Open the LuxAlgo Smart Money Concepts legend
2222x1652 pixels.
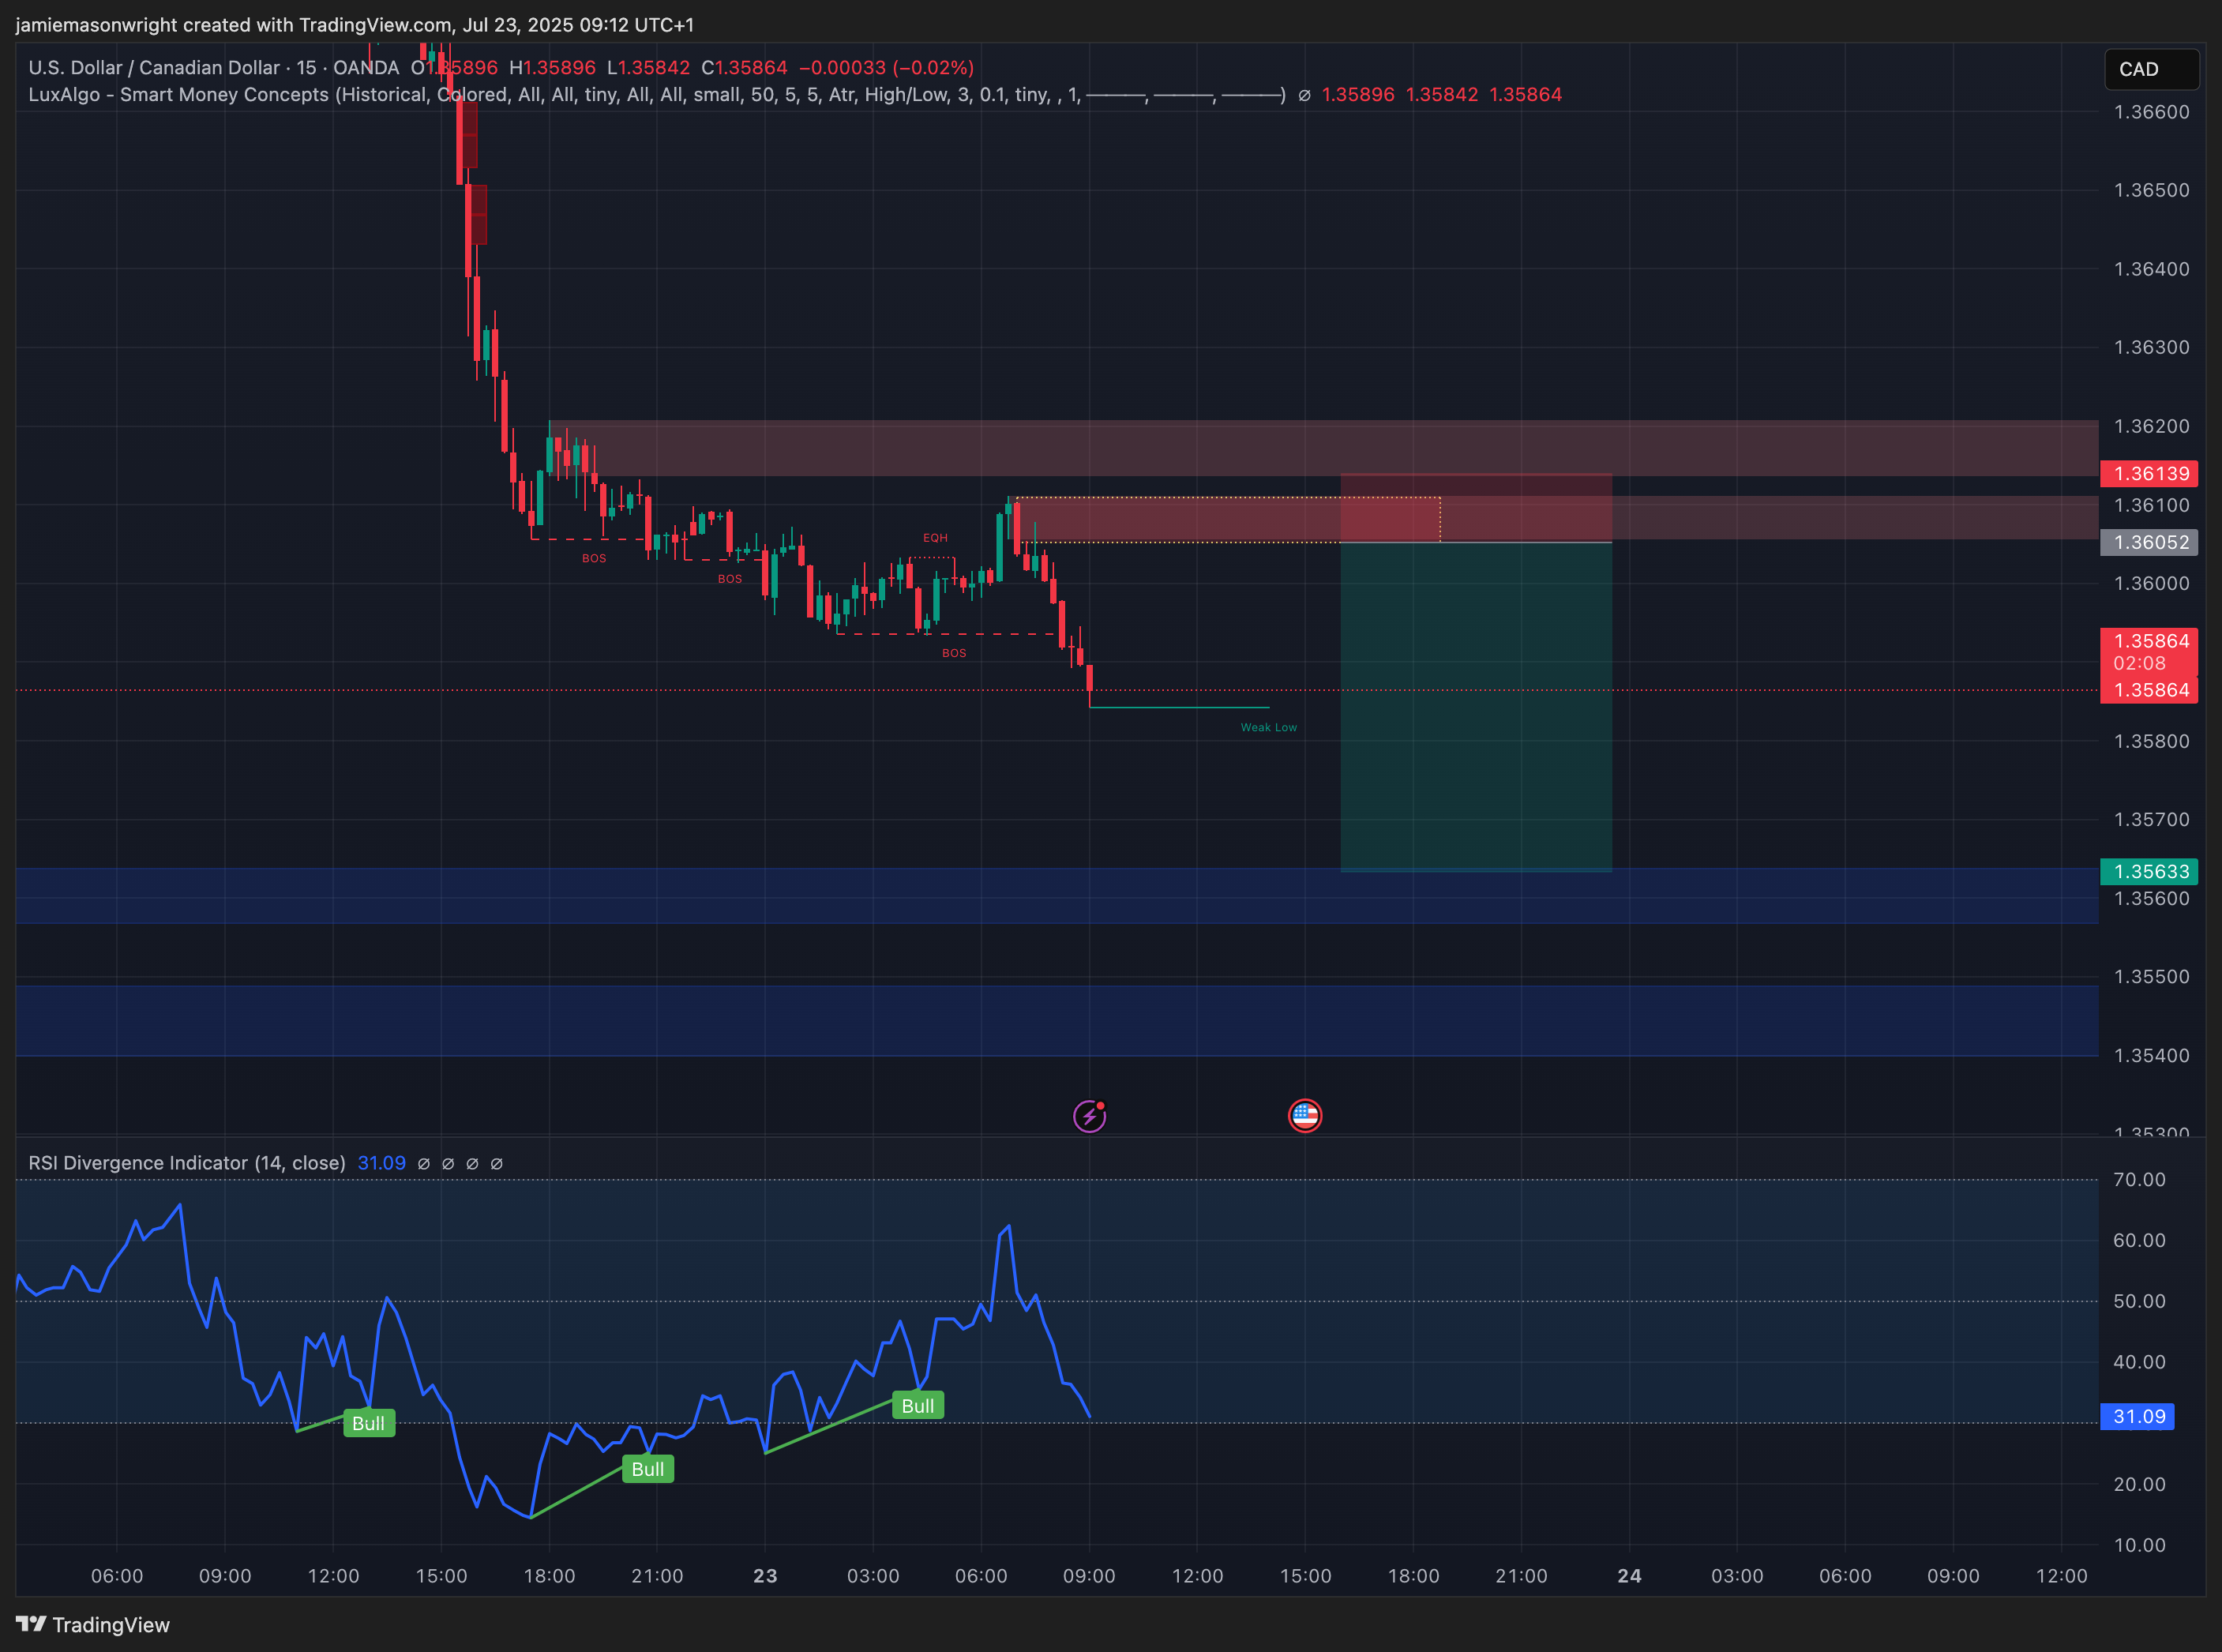[x=656, y=94]
